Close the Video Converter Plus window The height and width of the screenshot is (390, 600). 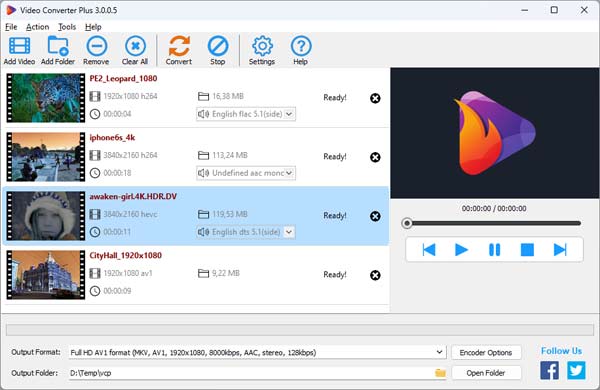[x=584, y=10]
